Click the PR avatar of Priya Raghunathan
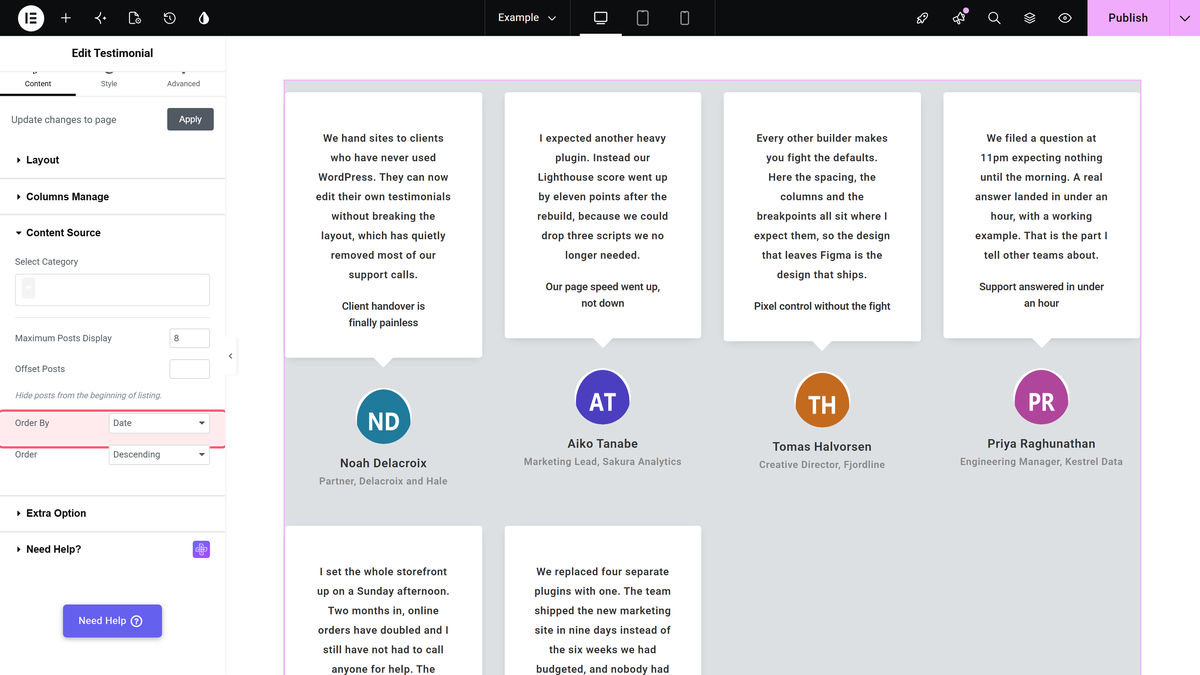 [1041, 398]
